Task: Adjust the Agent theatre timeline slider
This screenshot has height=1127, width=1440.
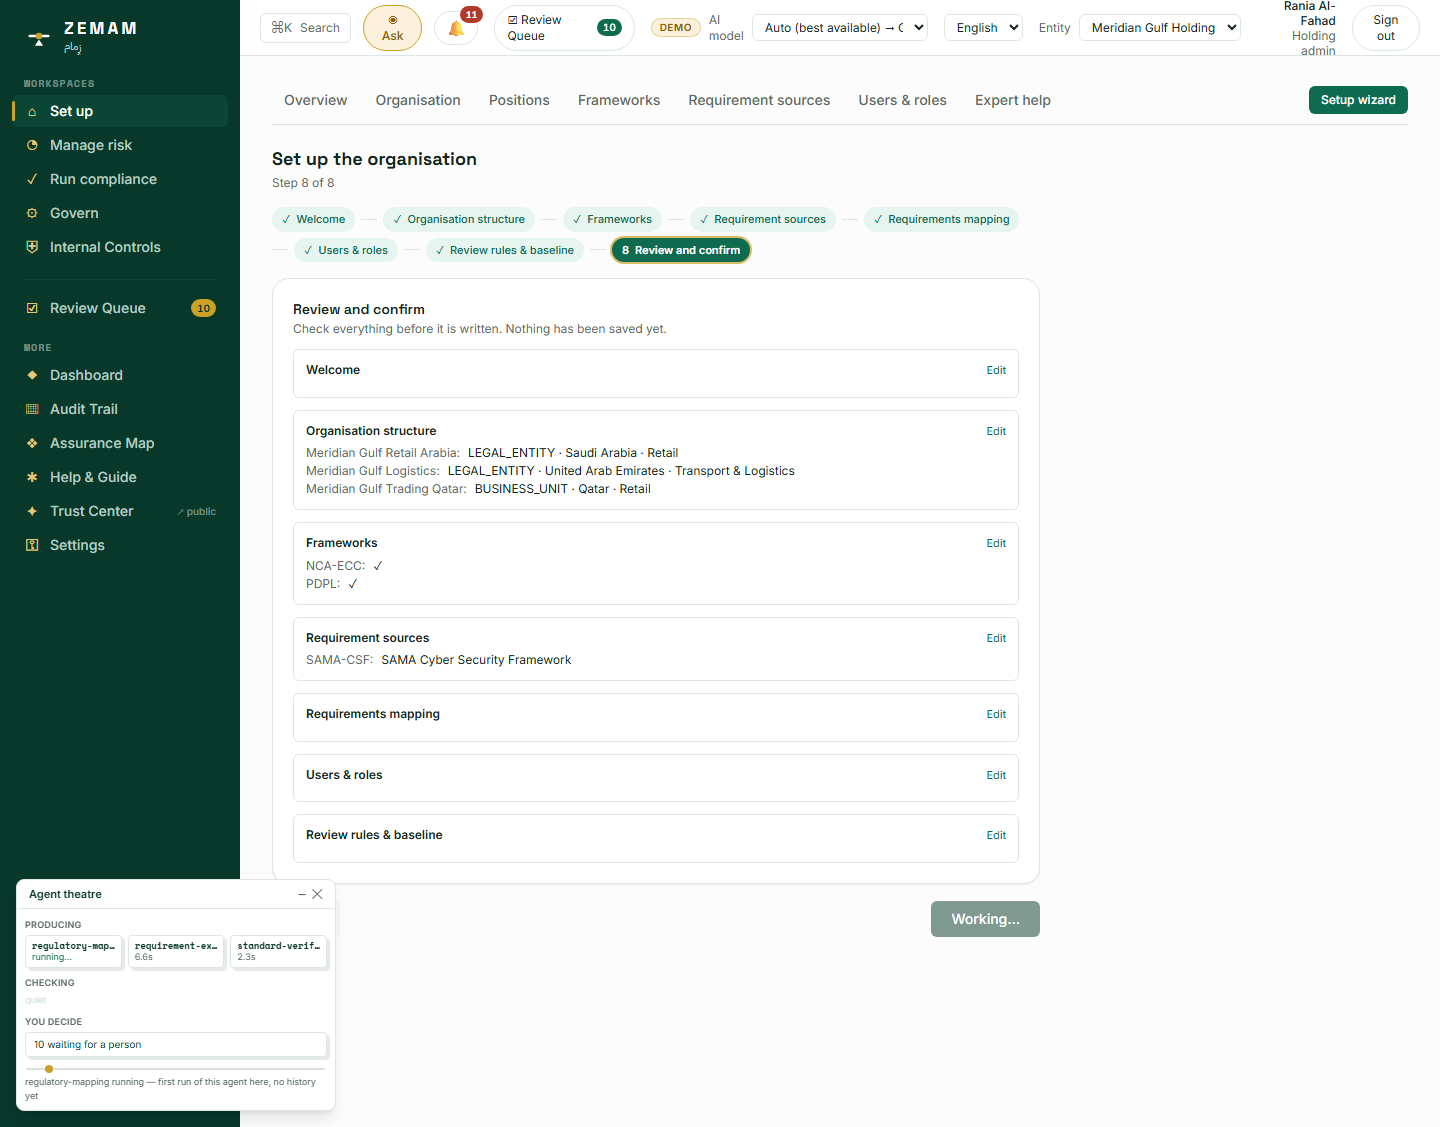Action: point(175,1069)
